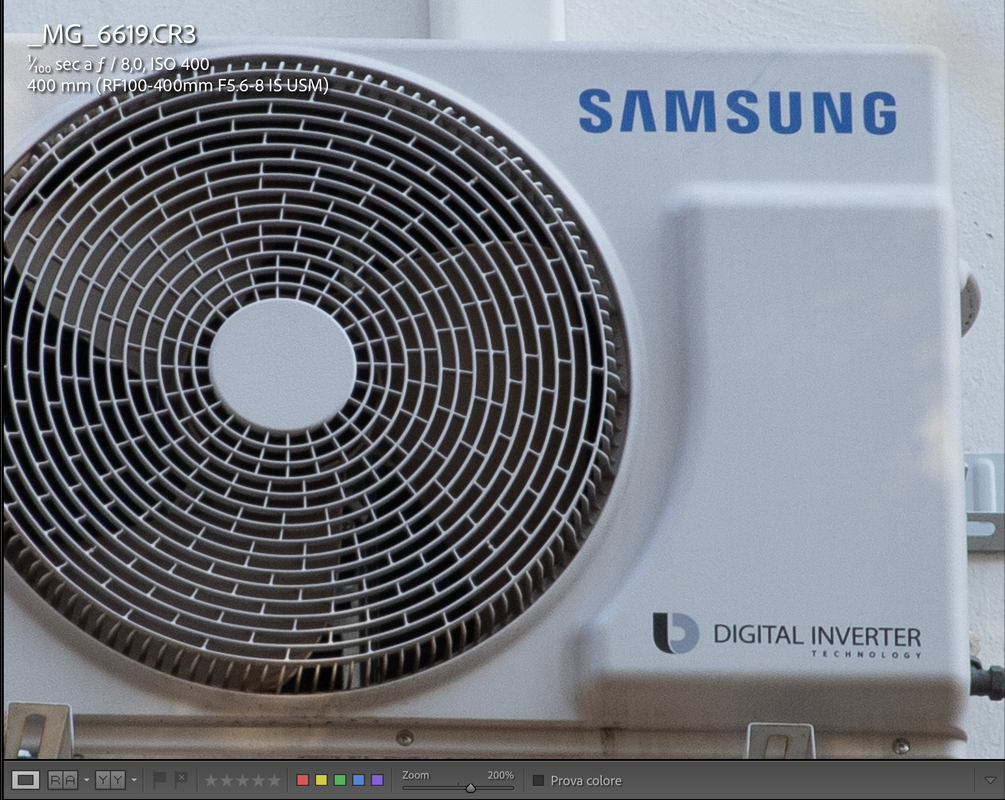1005x800 pixels.
Task: Flag photo as Rejected
Action: pos(181,779)
